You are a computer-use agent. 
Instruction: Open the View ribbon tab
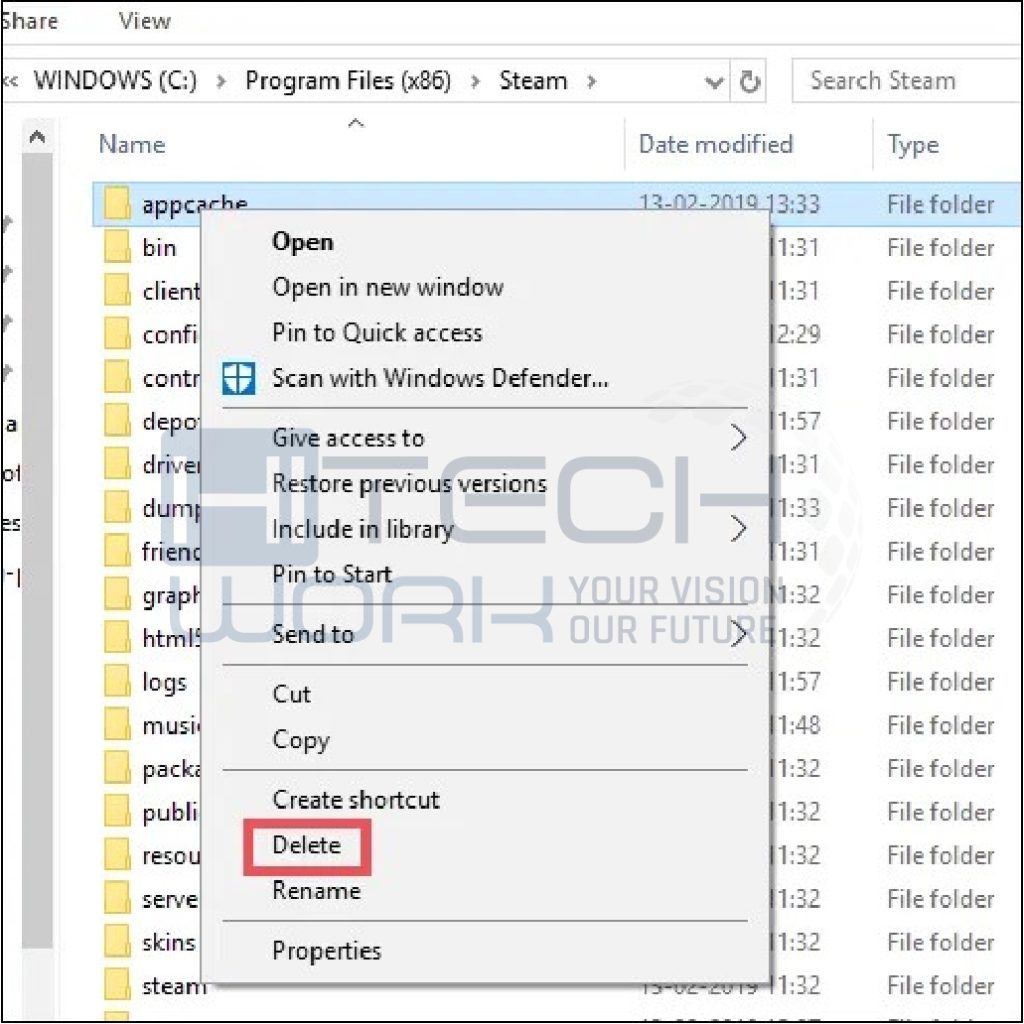click(144, 21)
